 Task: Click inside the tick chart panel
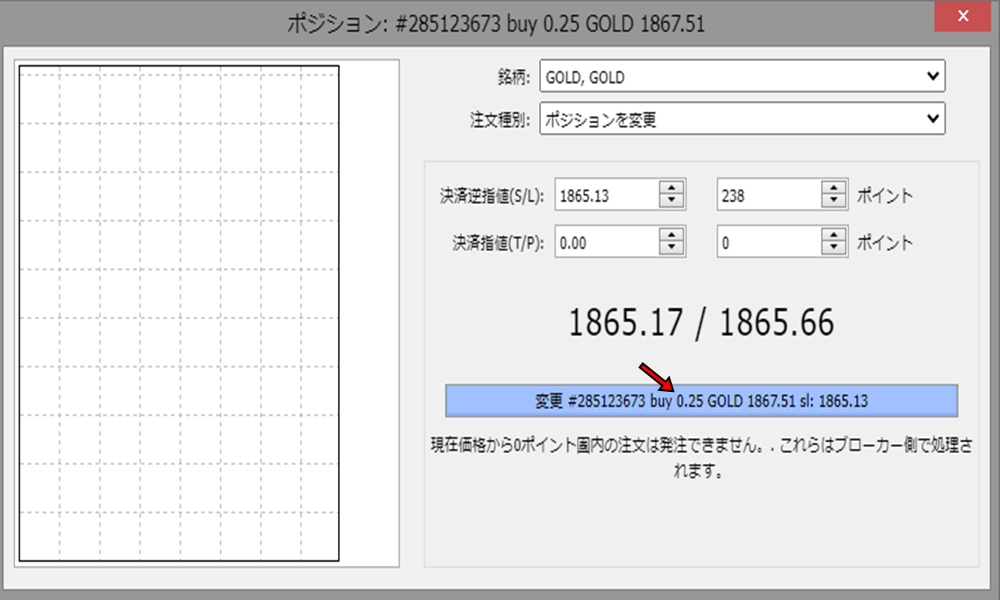point(180,310)
